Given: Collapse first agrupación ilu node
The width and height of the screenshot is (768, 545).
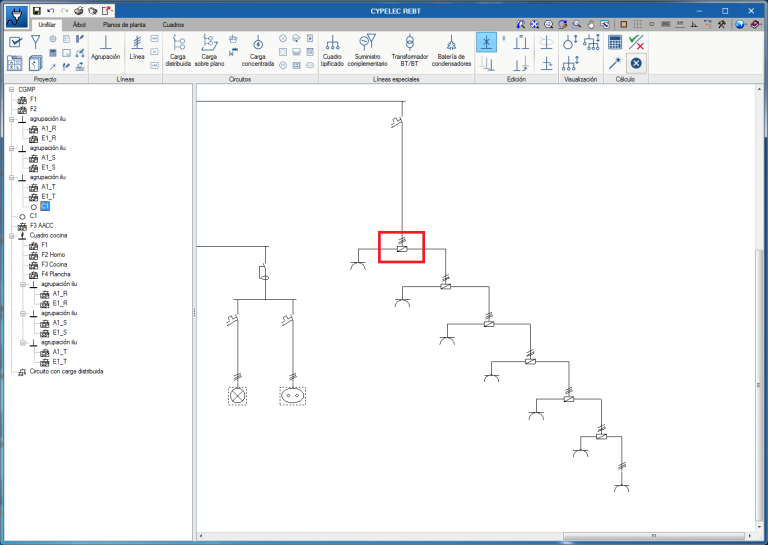Looking at the screenshot, I should coord(11,119).
